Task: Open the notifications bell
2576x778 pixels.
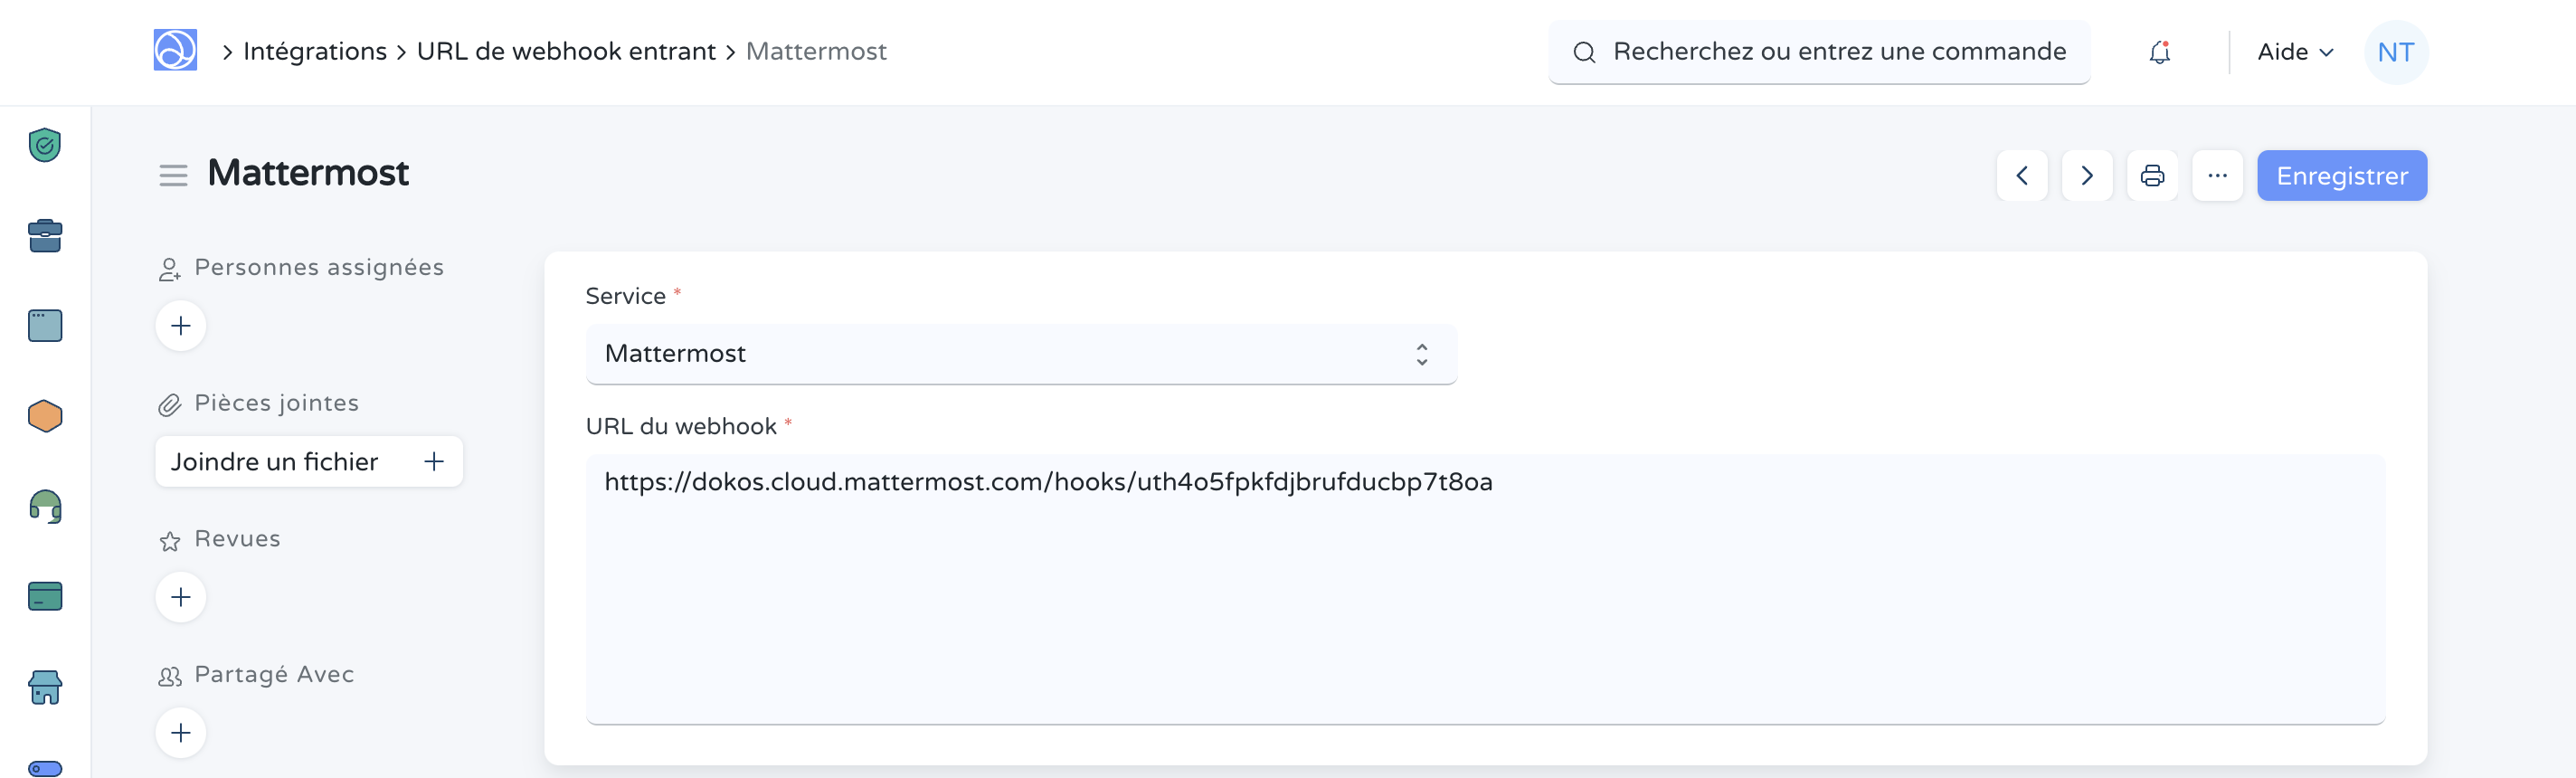Action: click(x=2159, y=52)
